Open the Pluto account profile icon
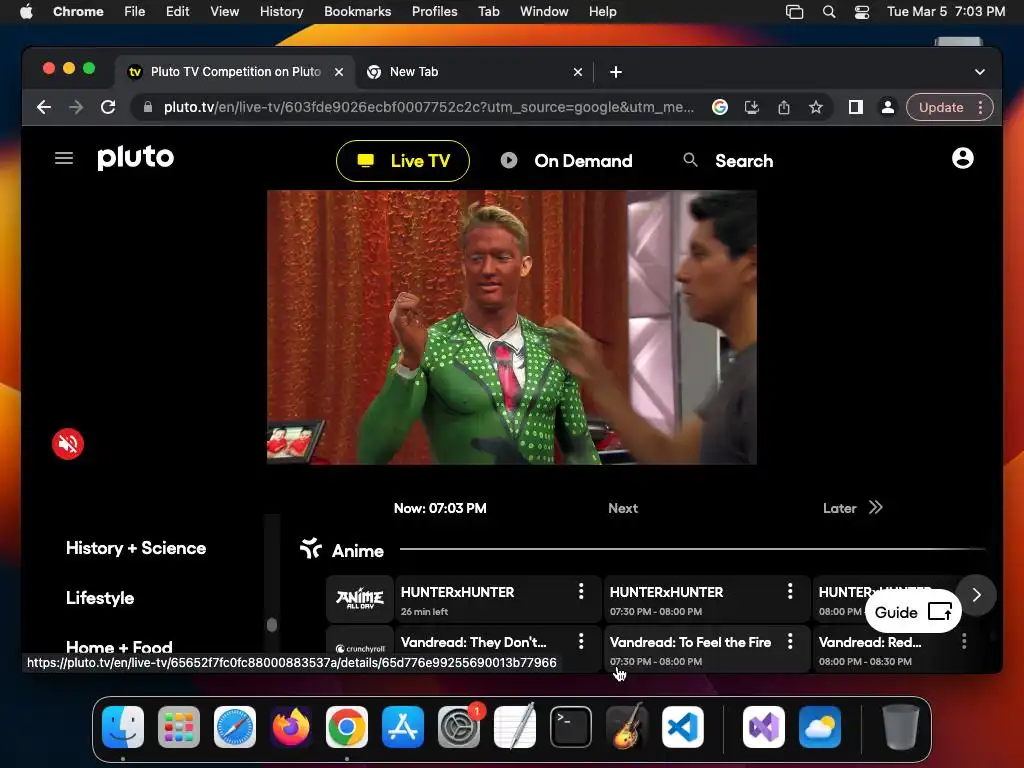This screenshot has height=768, width=1024. coord(963,158)
